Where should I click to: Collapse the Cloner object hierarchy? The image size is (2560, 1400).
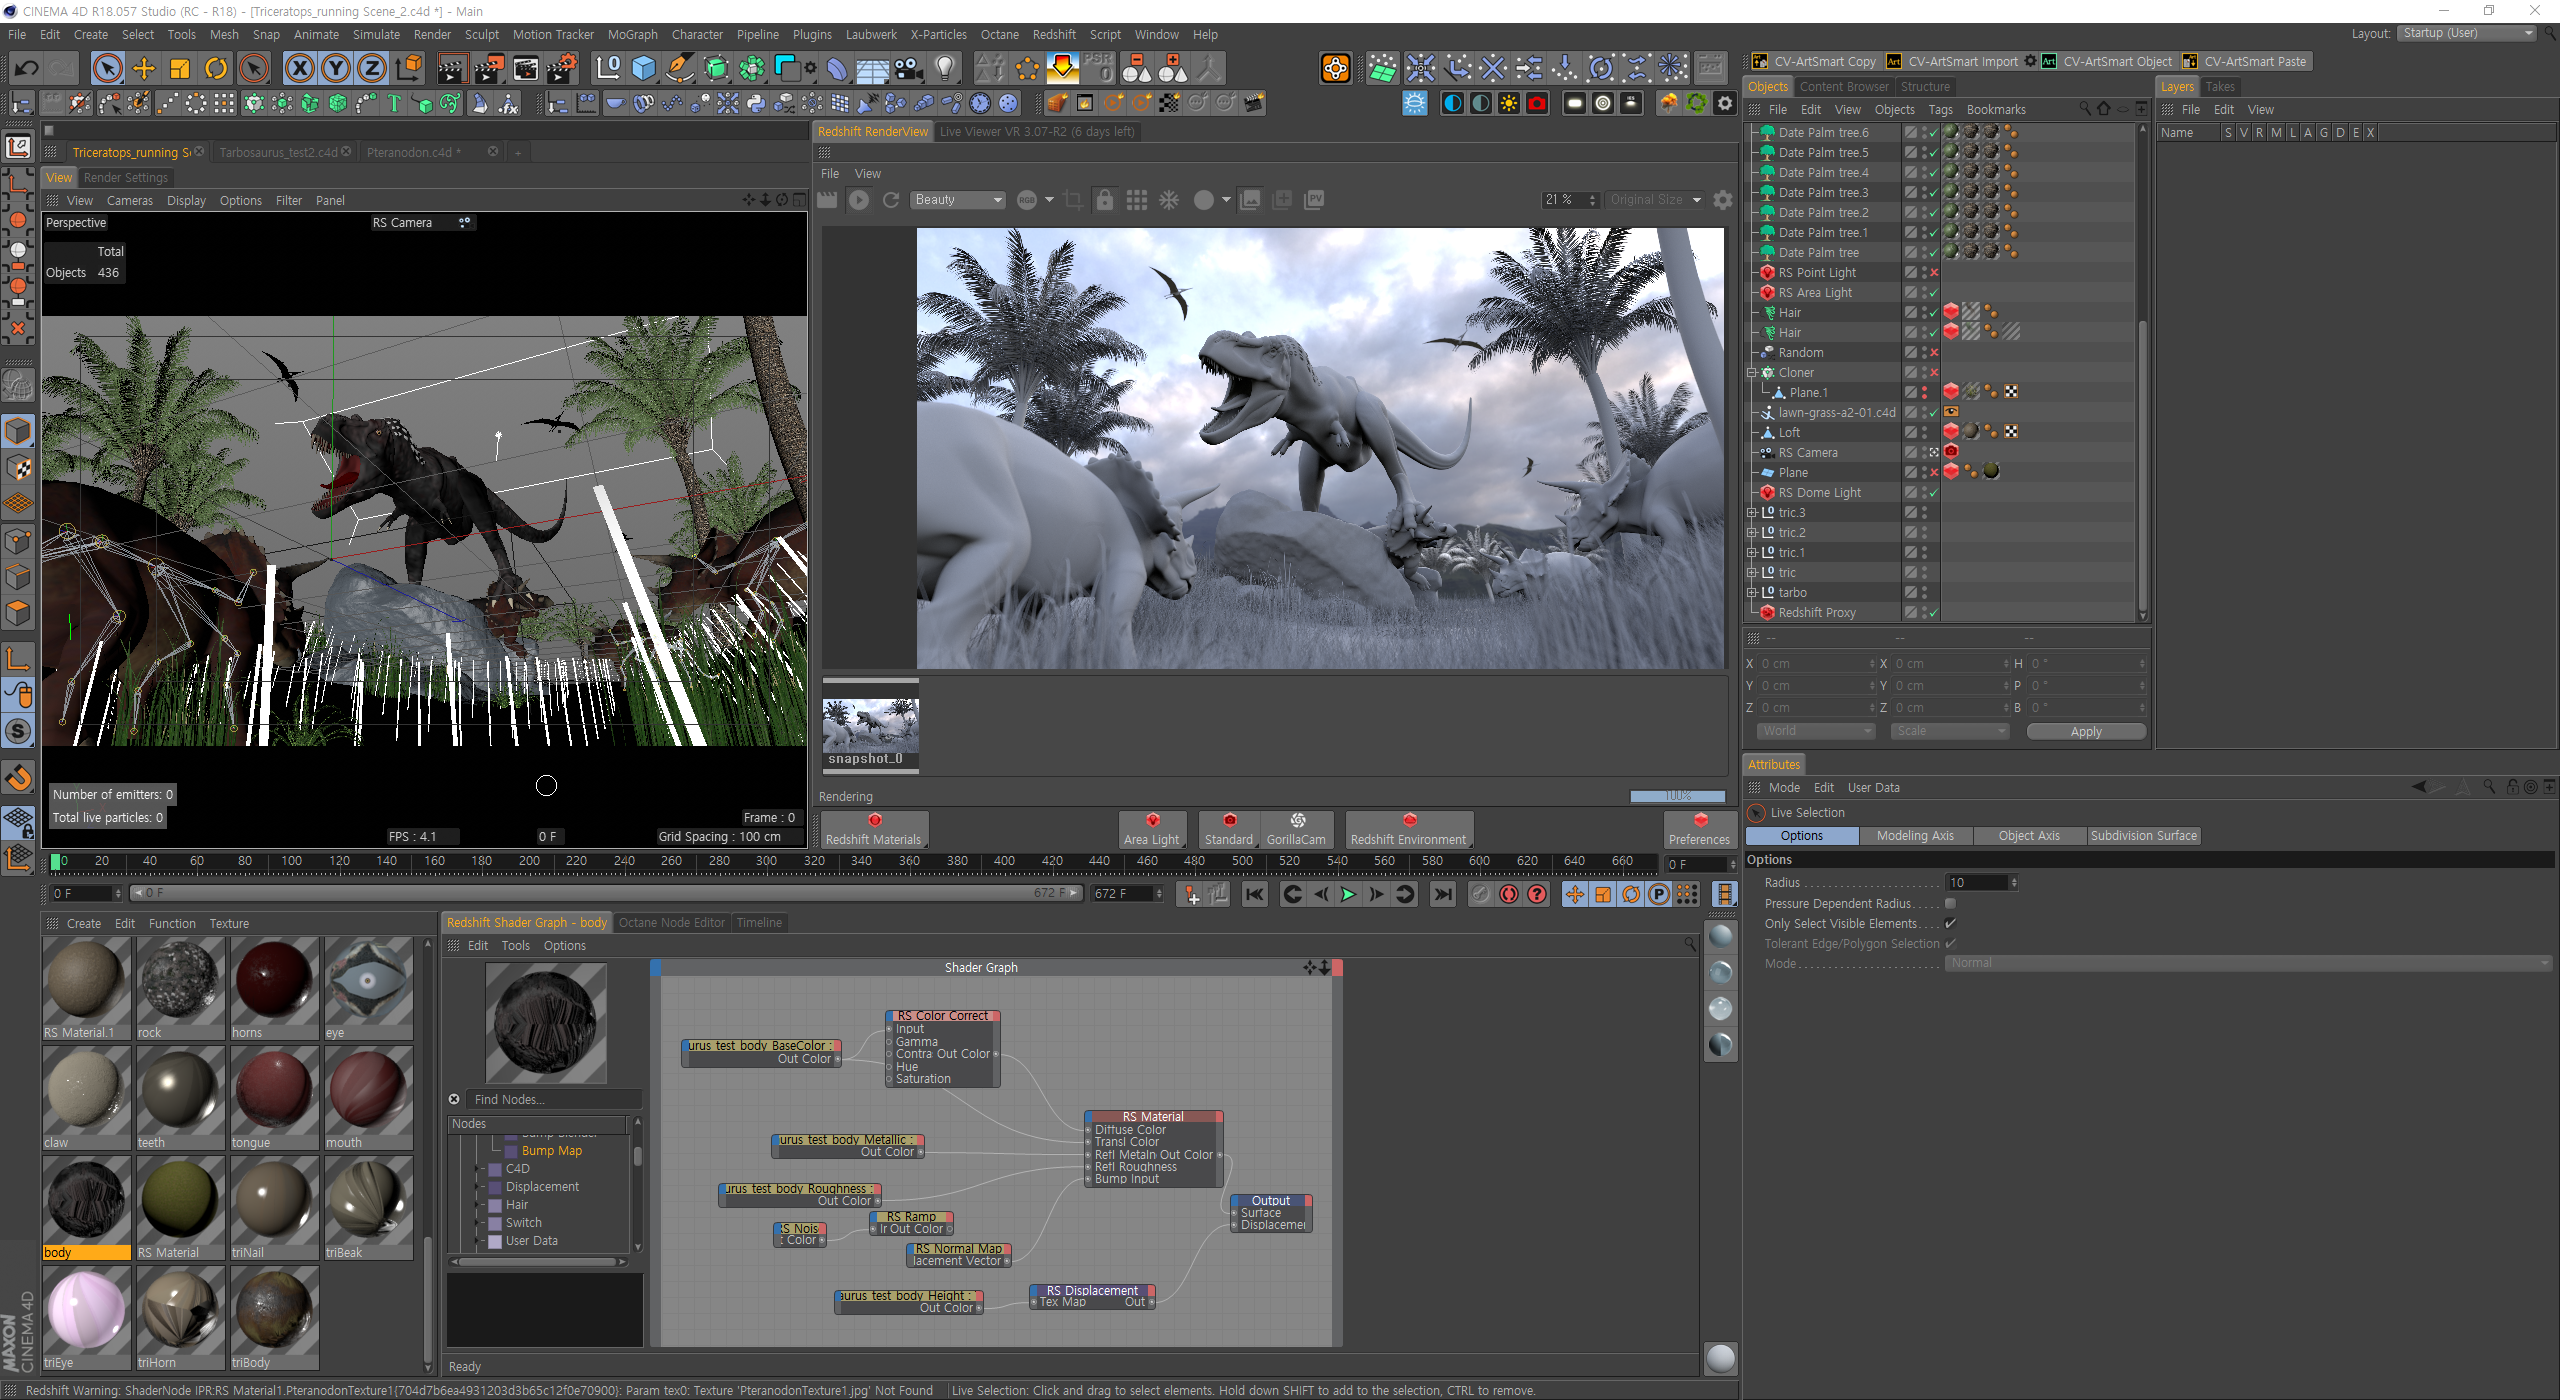pyautogui.click(x=1752, y=372)
